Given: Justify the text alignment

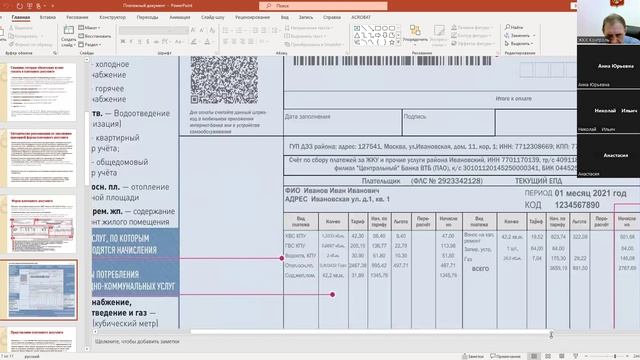Looking at the screenshot, I should (251, 42).
